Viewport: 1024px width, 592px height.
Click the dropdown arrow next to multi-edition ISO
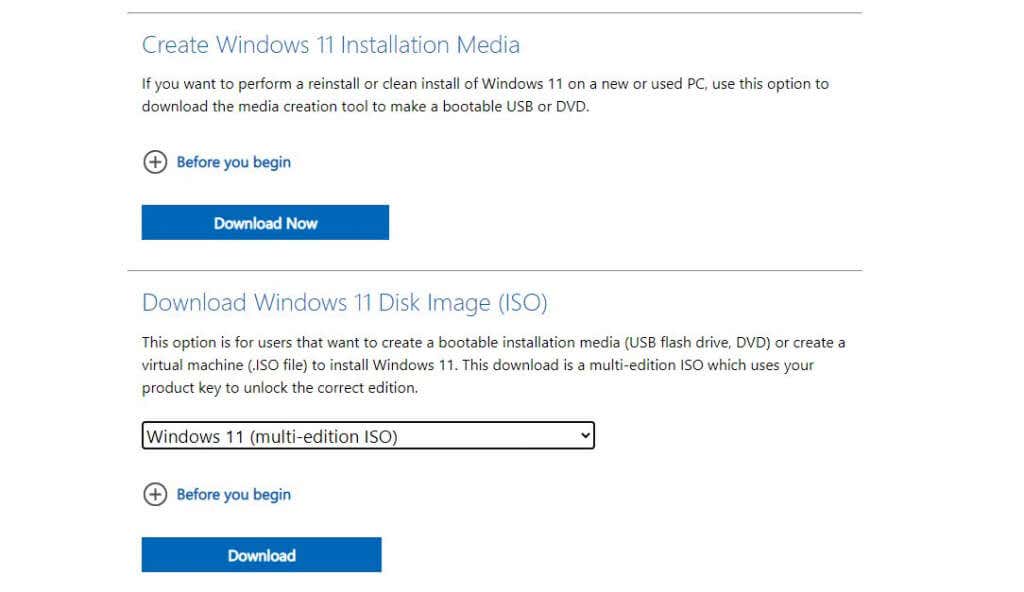coord(583,435)
